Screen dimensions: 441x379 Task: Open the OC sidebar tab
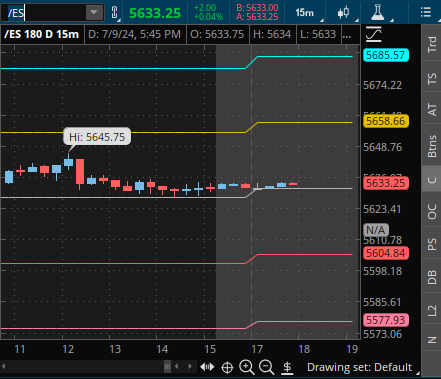(x=432, y=211)
